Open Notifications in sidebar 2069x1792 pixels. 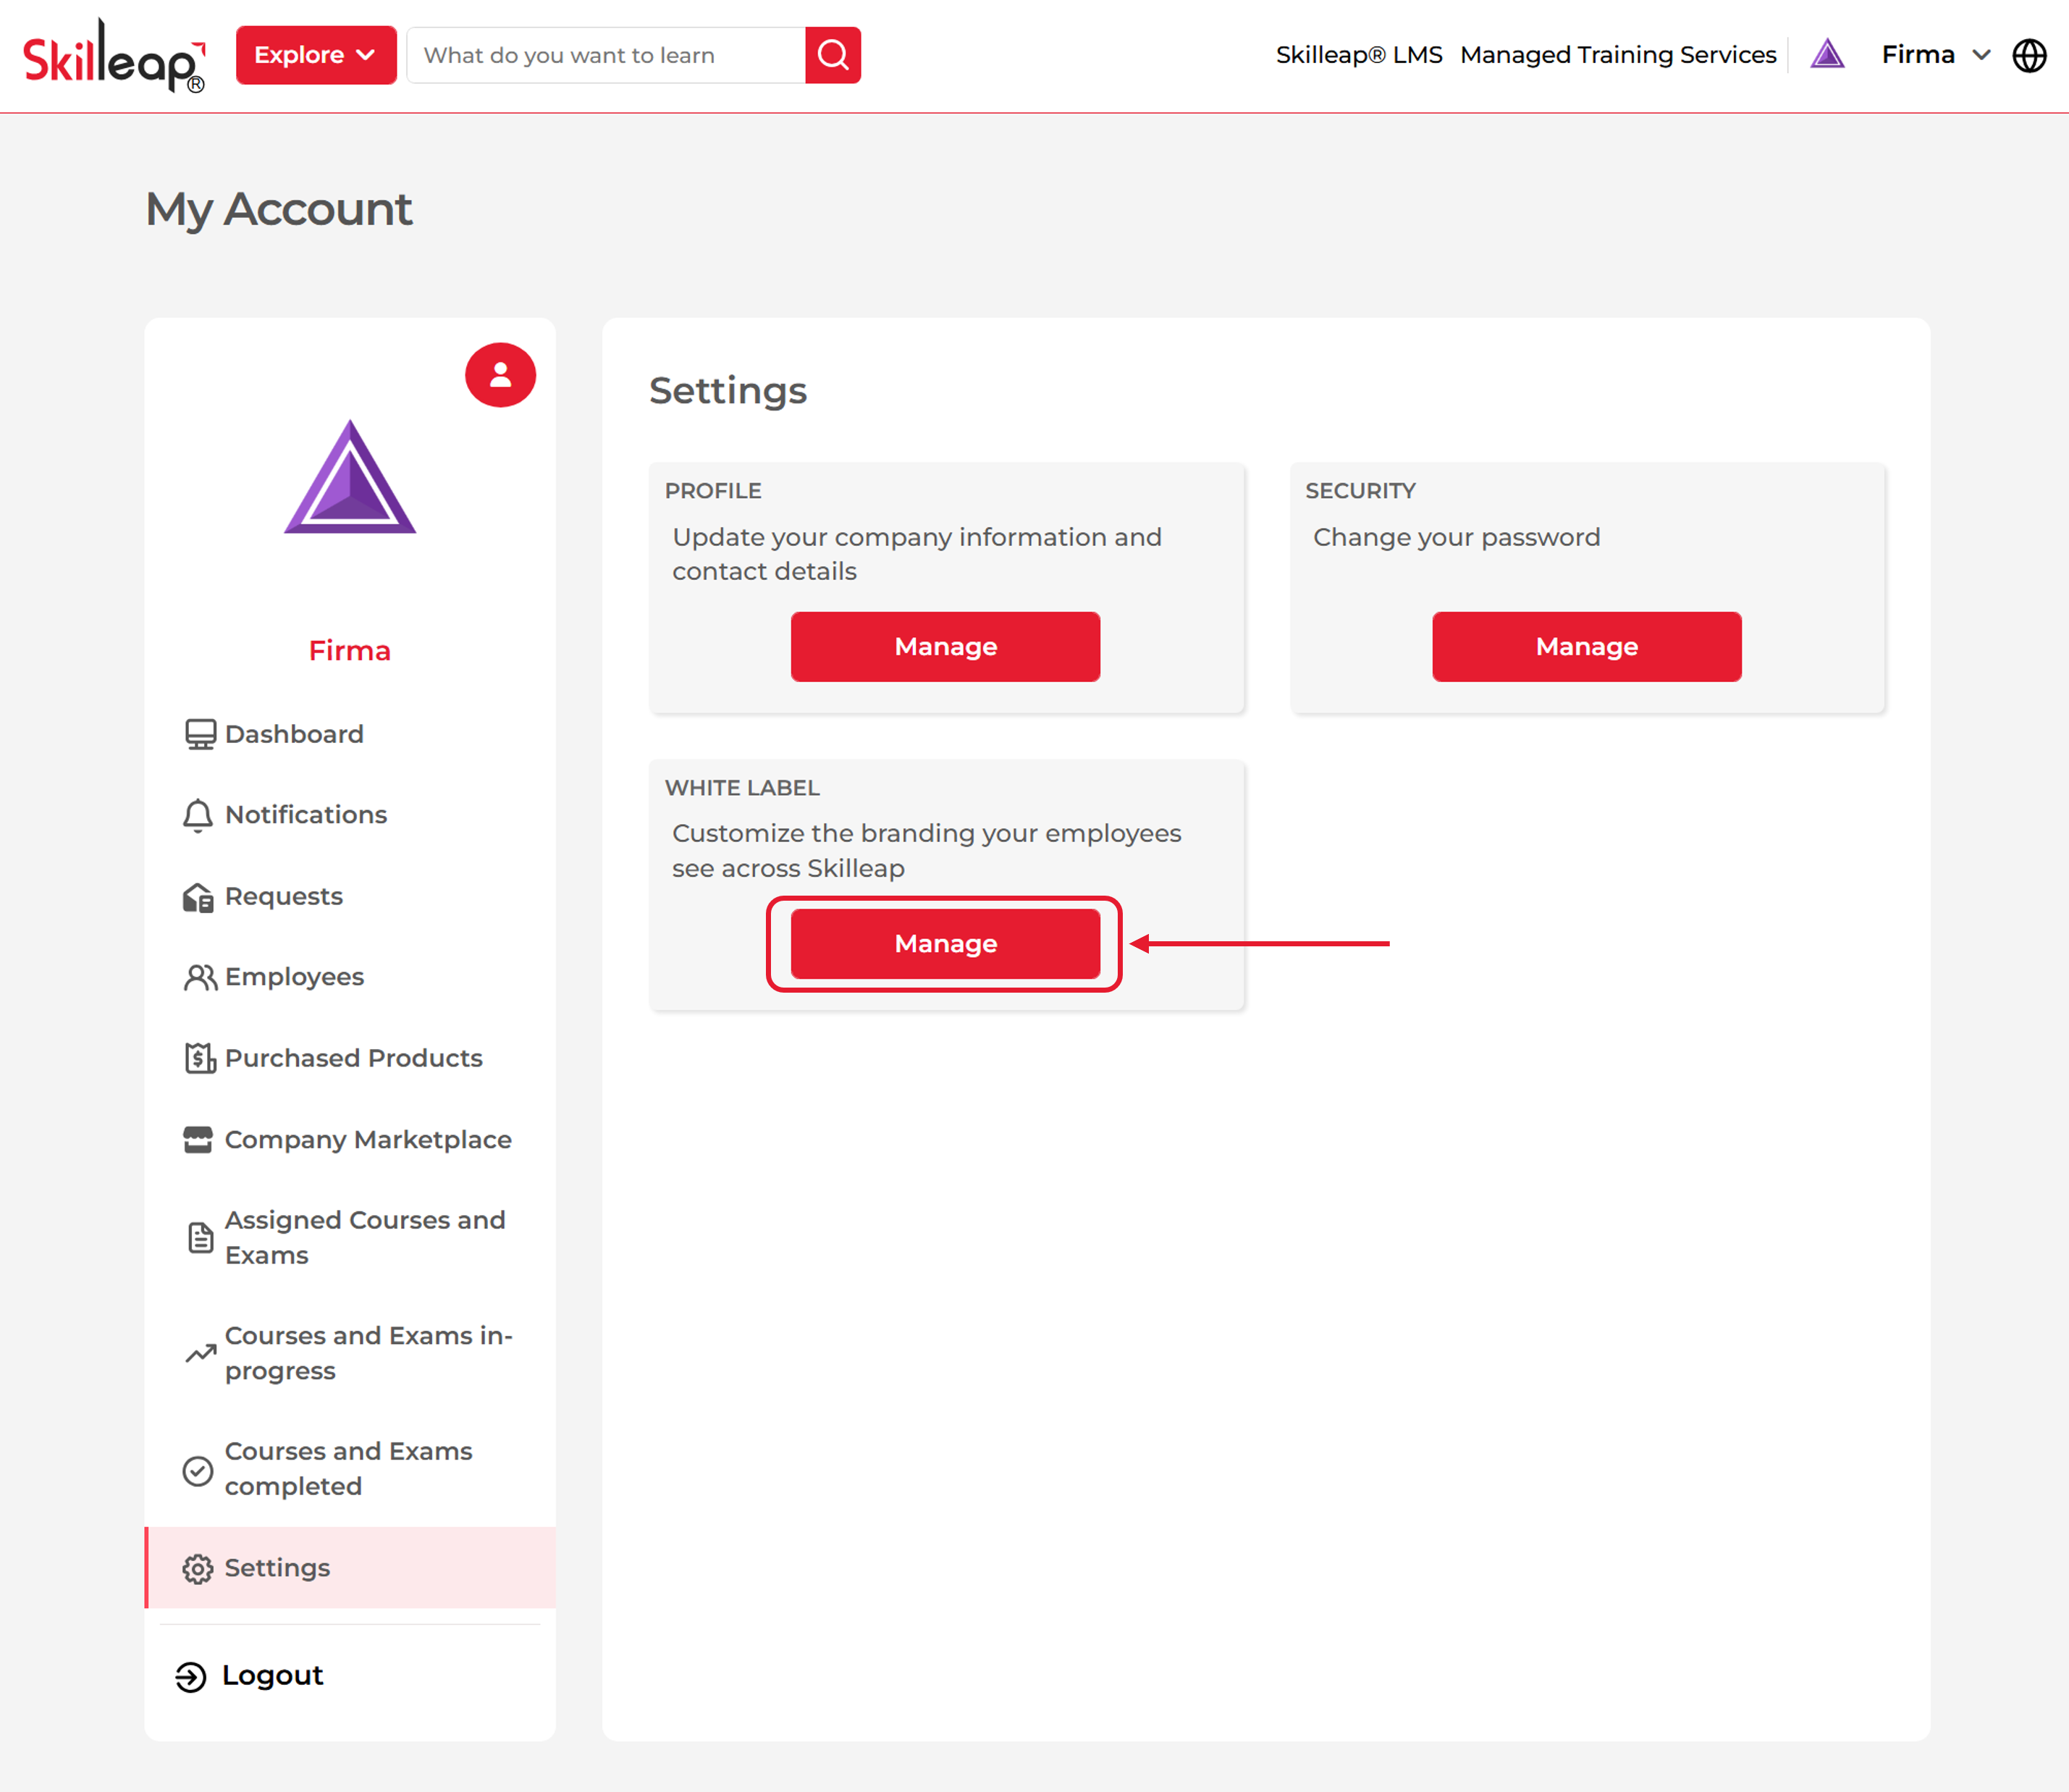click(x=306, y=815)
